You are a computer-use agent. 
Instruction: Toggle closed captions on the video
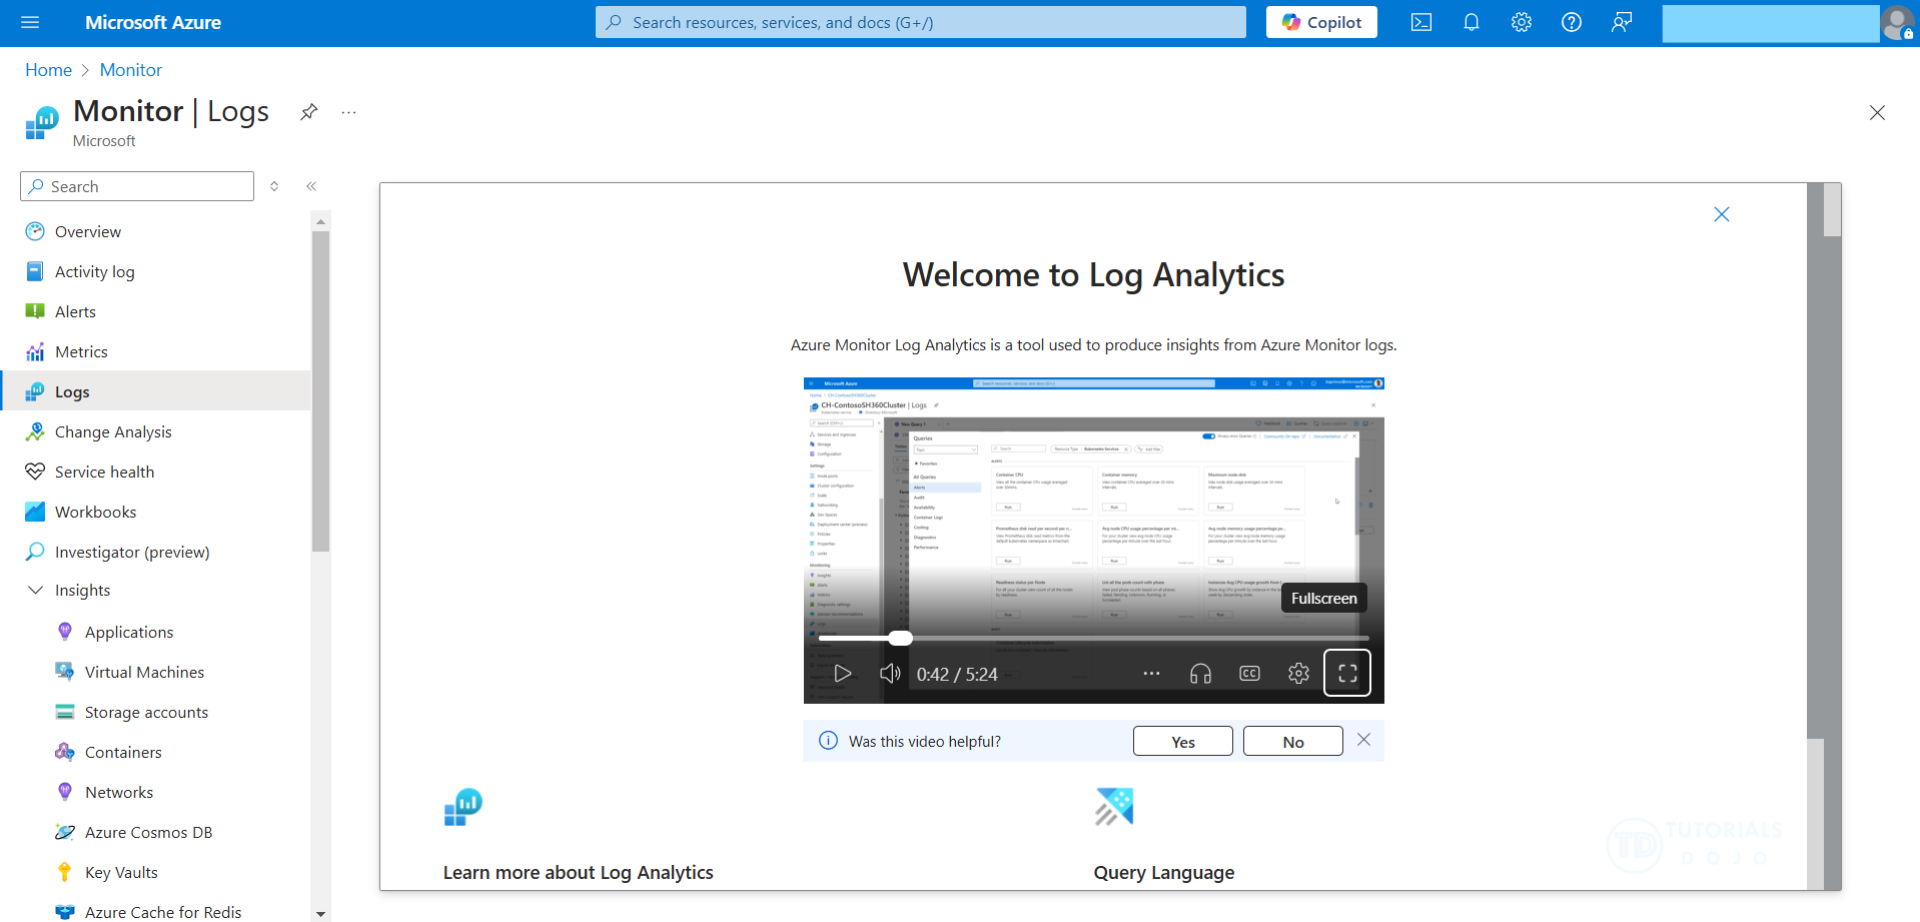click(1249, 674)
